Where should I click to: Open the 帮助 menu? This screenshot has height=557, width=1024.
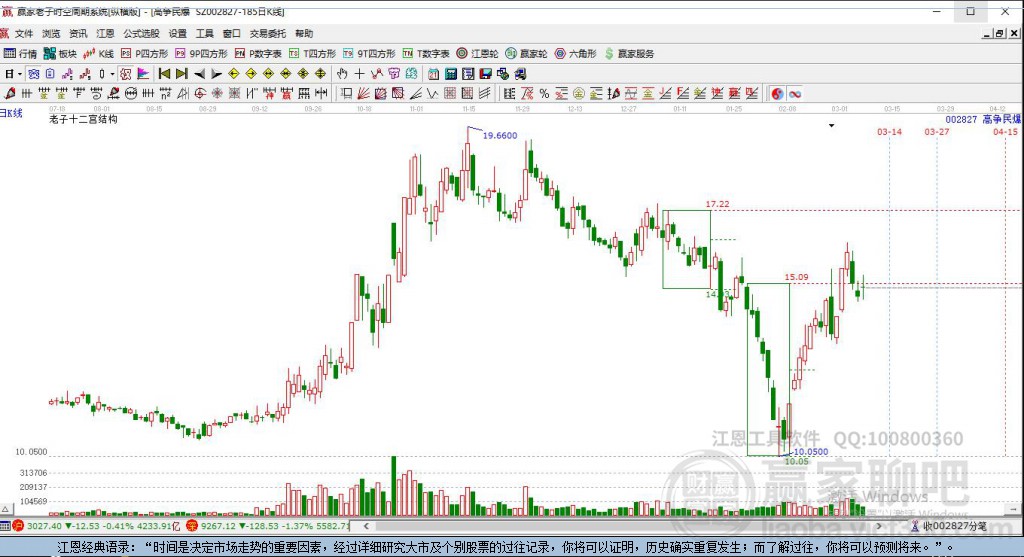point(304,33)
